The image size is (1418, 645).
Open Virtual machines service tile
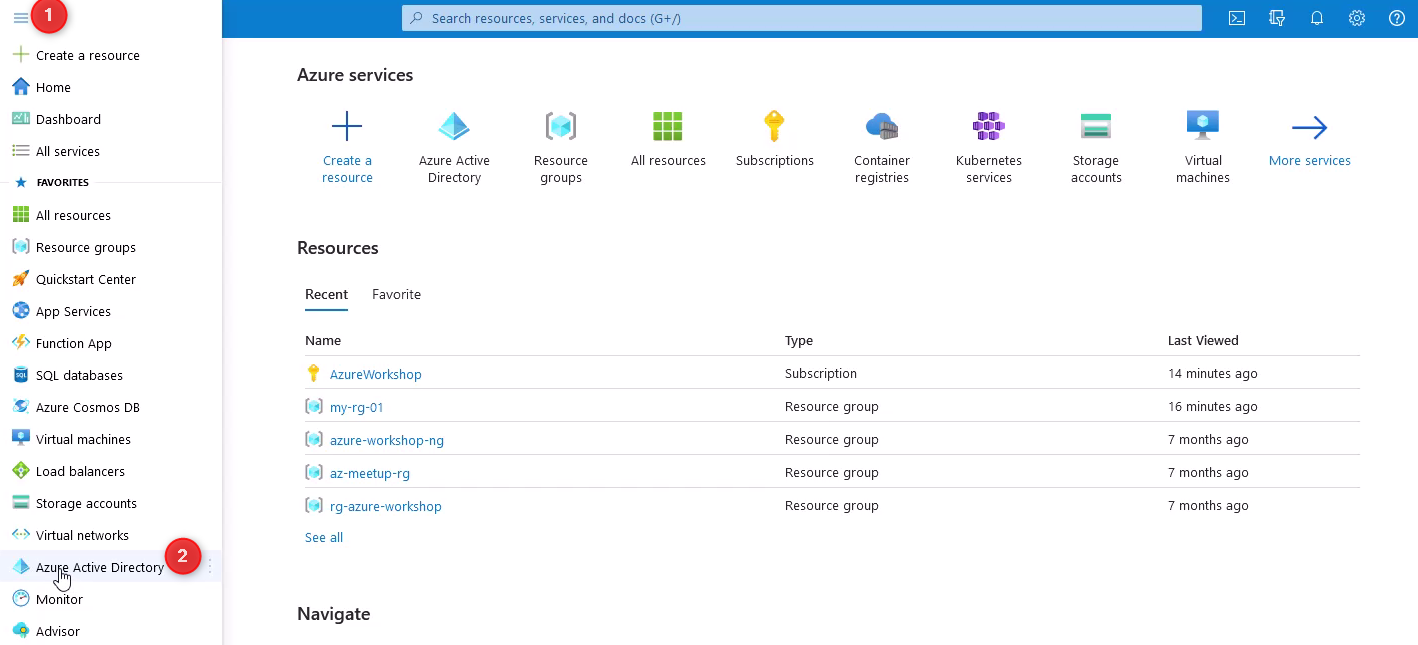[x=1203, y=147]
